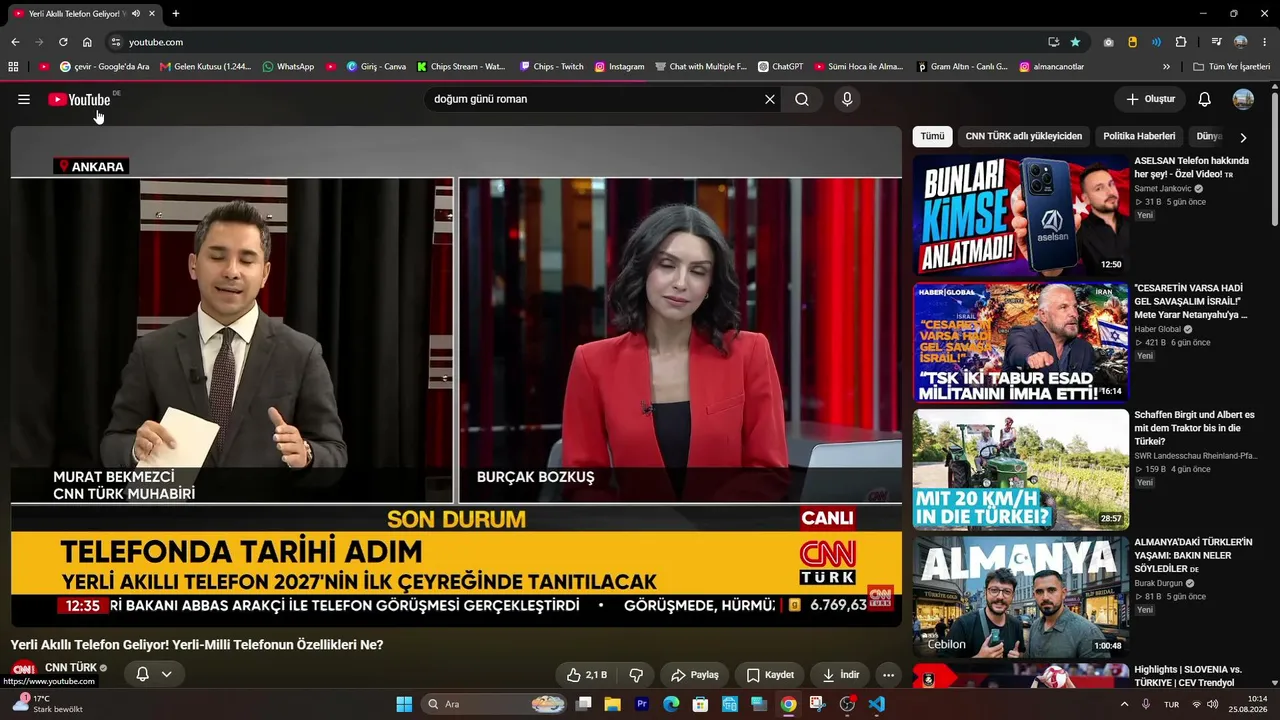Open File Explorer from the taskbar
Viewport: 1280px width, 720px height.
[x=613, y=704]
